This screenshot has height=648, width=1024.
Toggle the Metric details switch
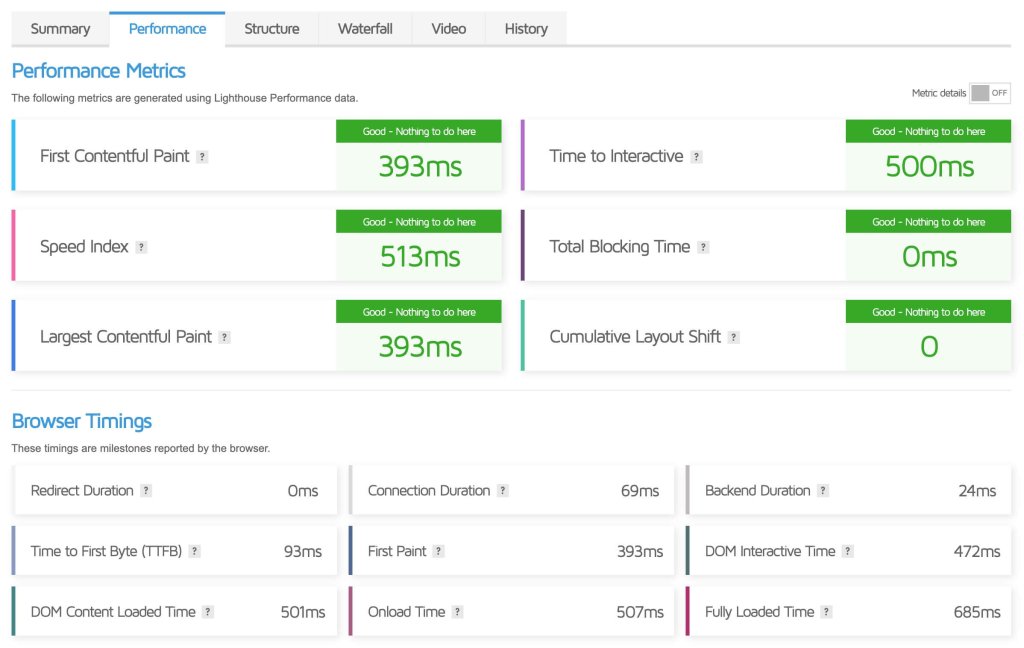click(x=990, y=93)
